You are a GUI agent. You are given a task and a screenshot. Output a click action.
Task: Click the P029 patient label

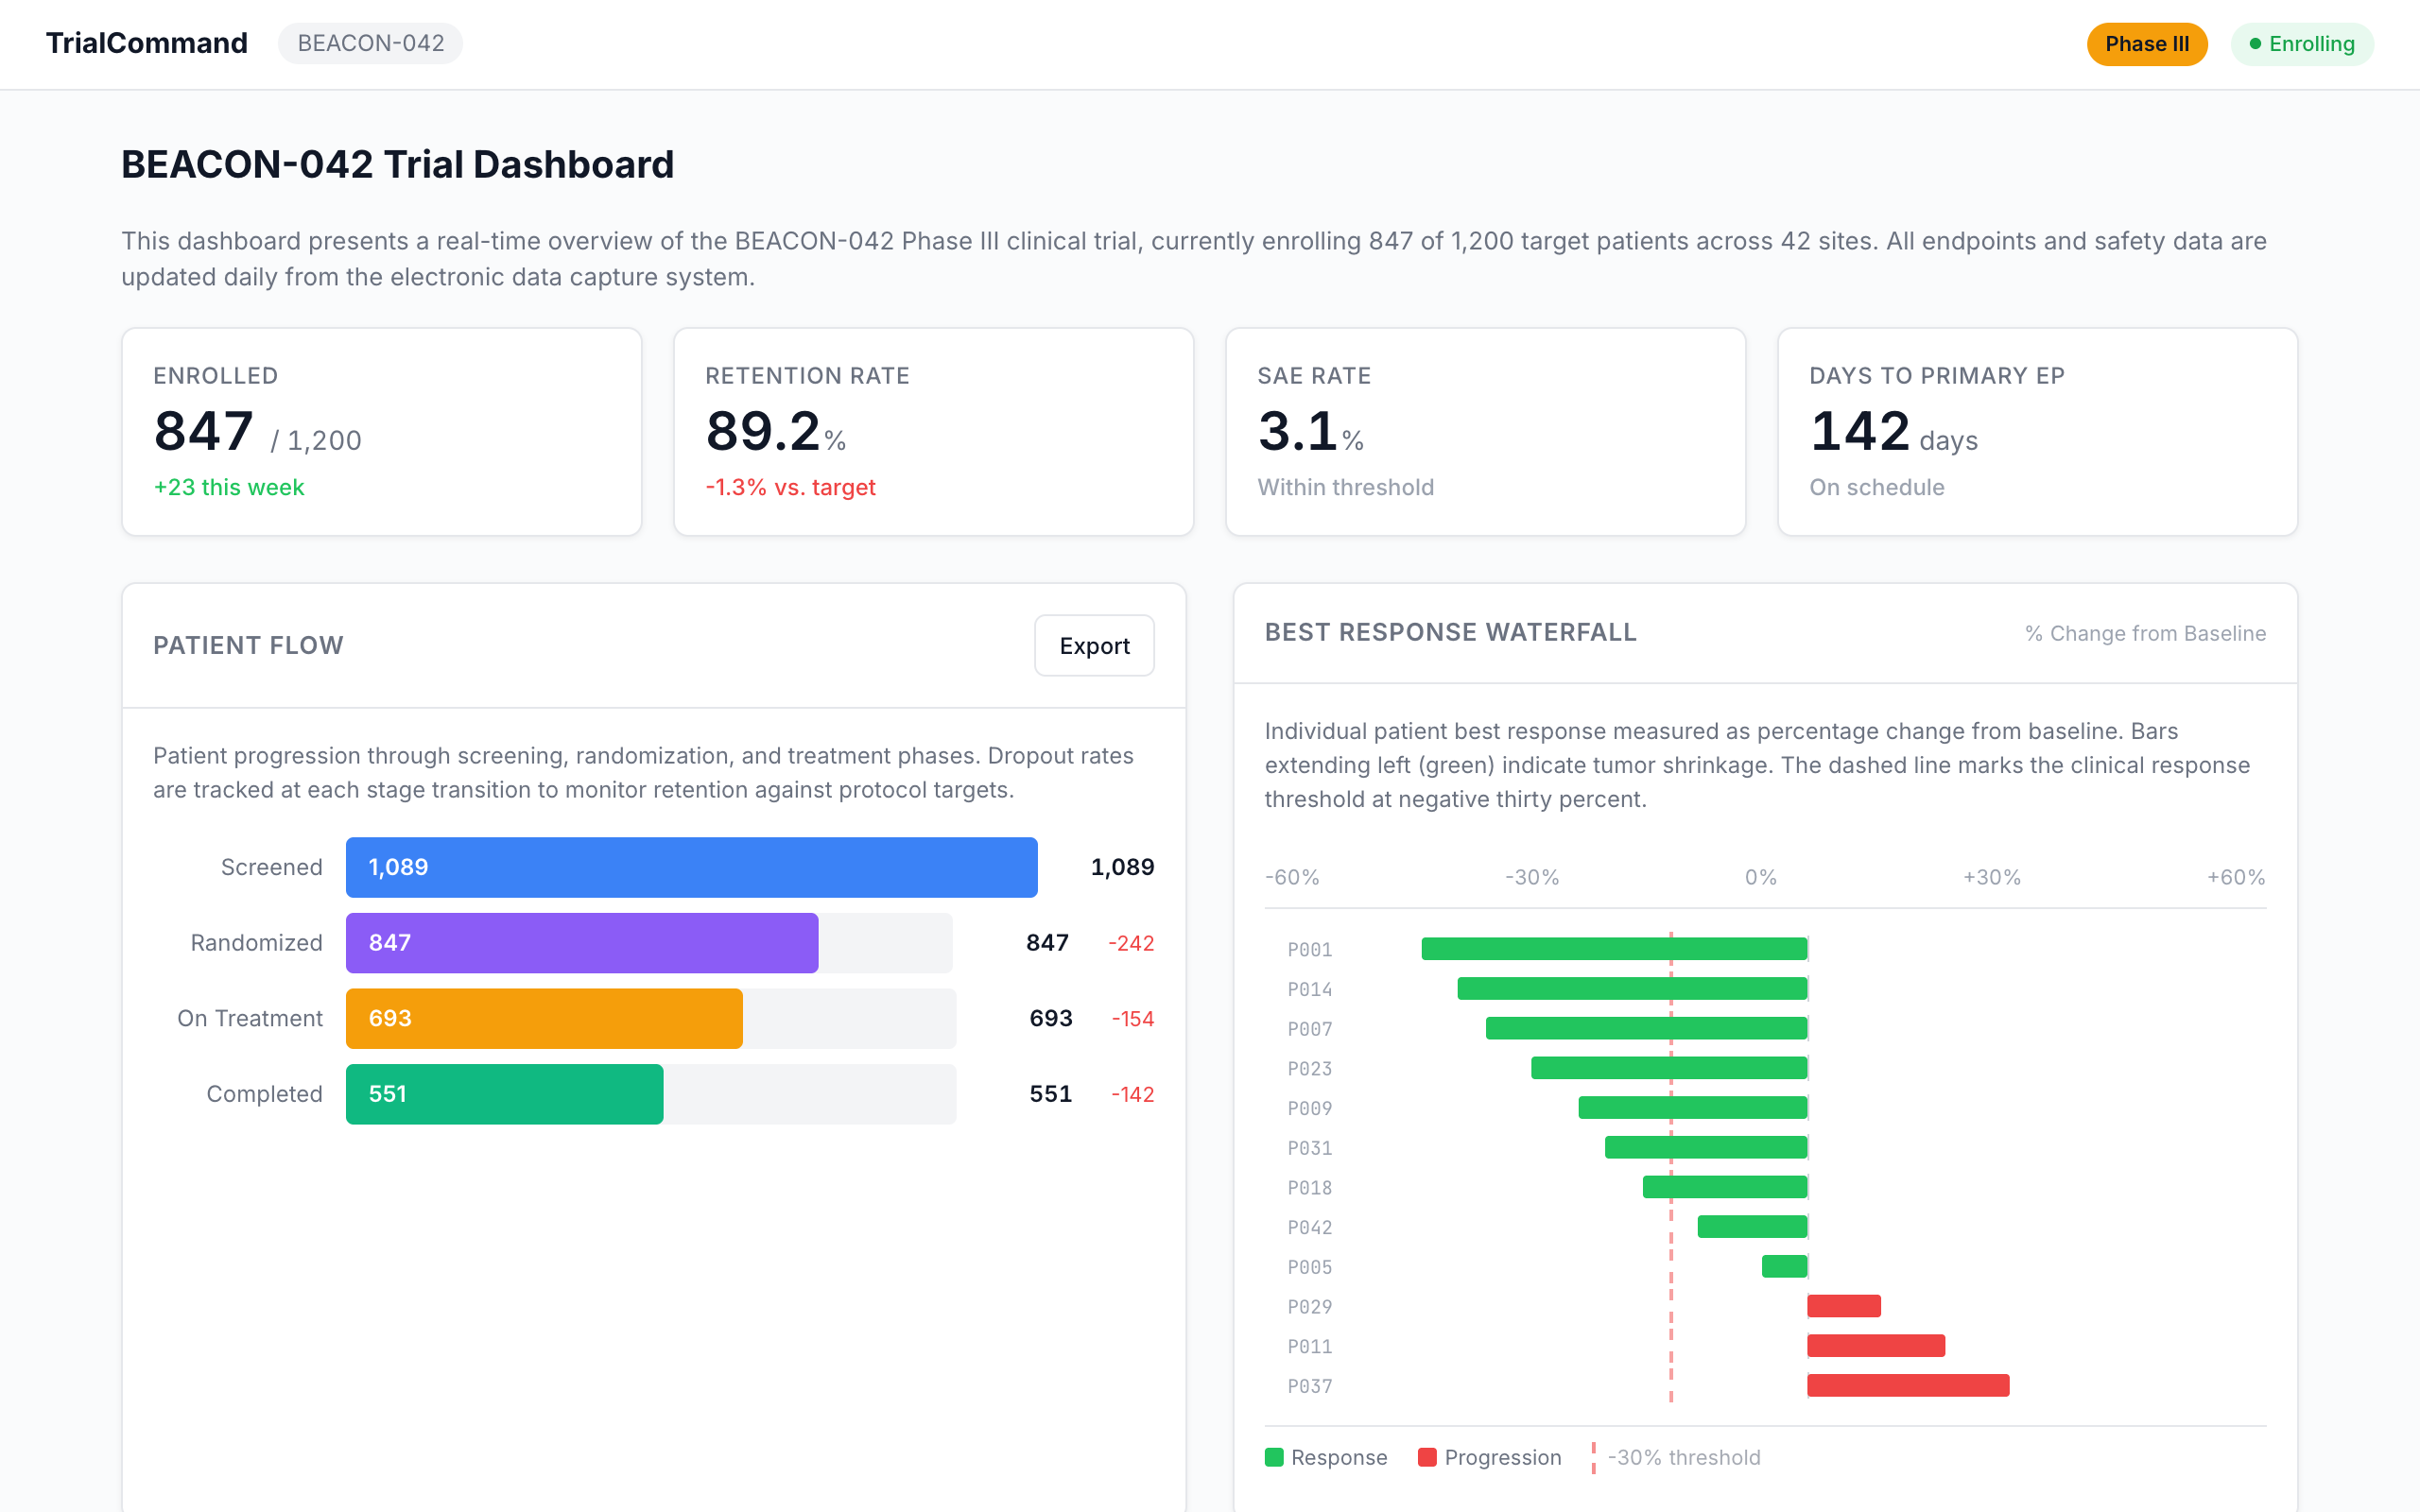point(1309,1307)
